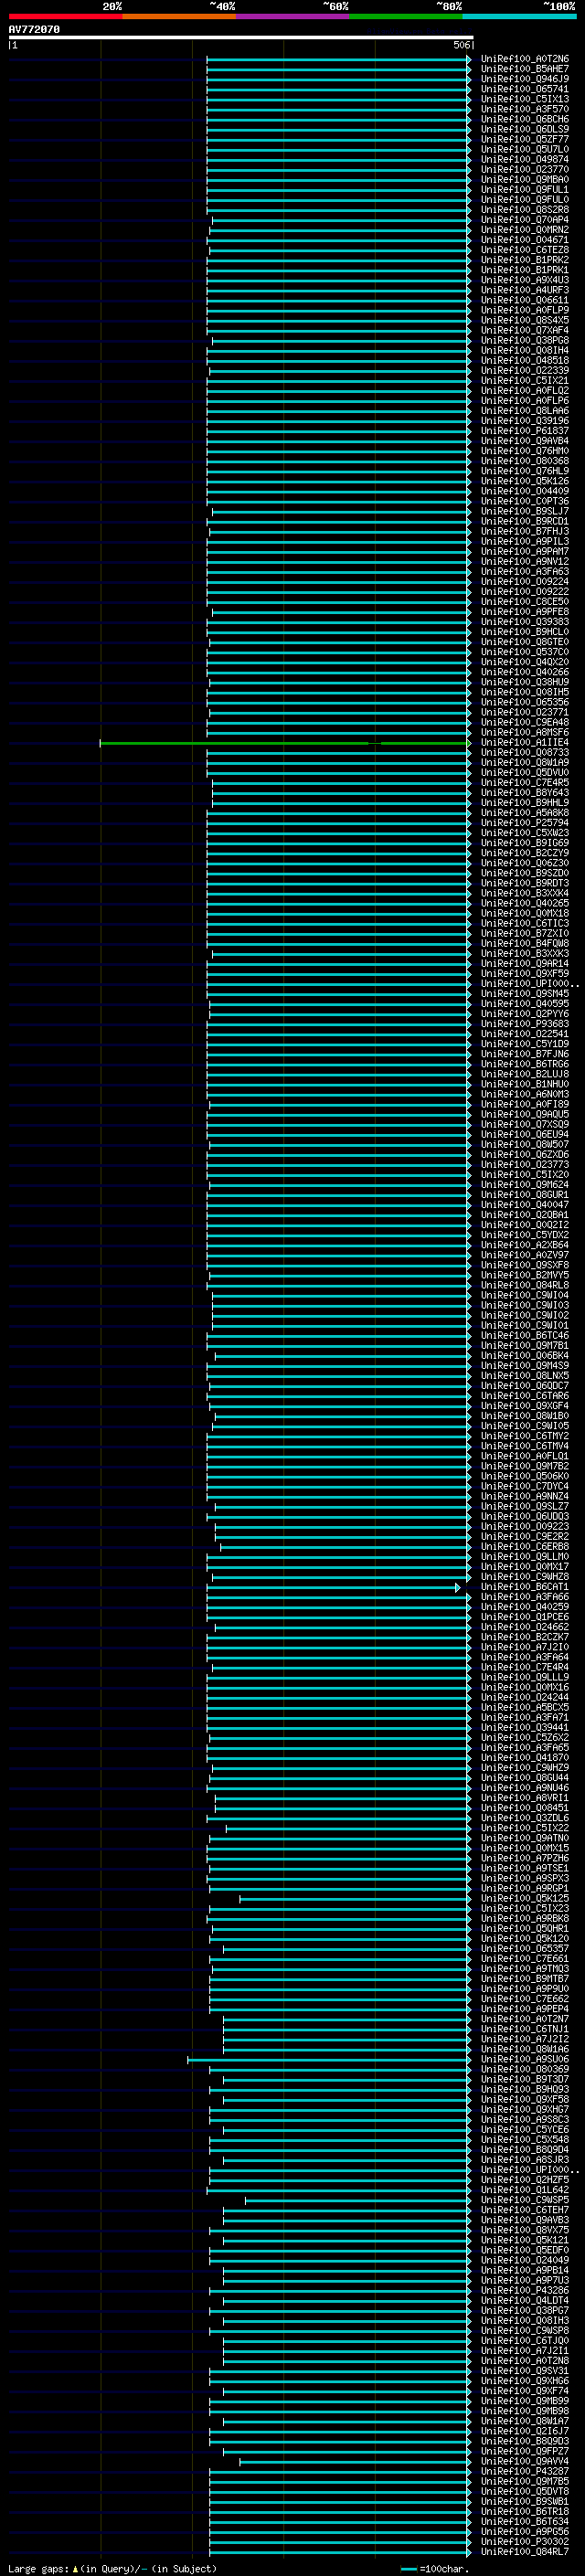The image size is (585, 2576).
Task: Click label UniRef100_Q5K125
Action: tap(525, 1898)
